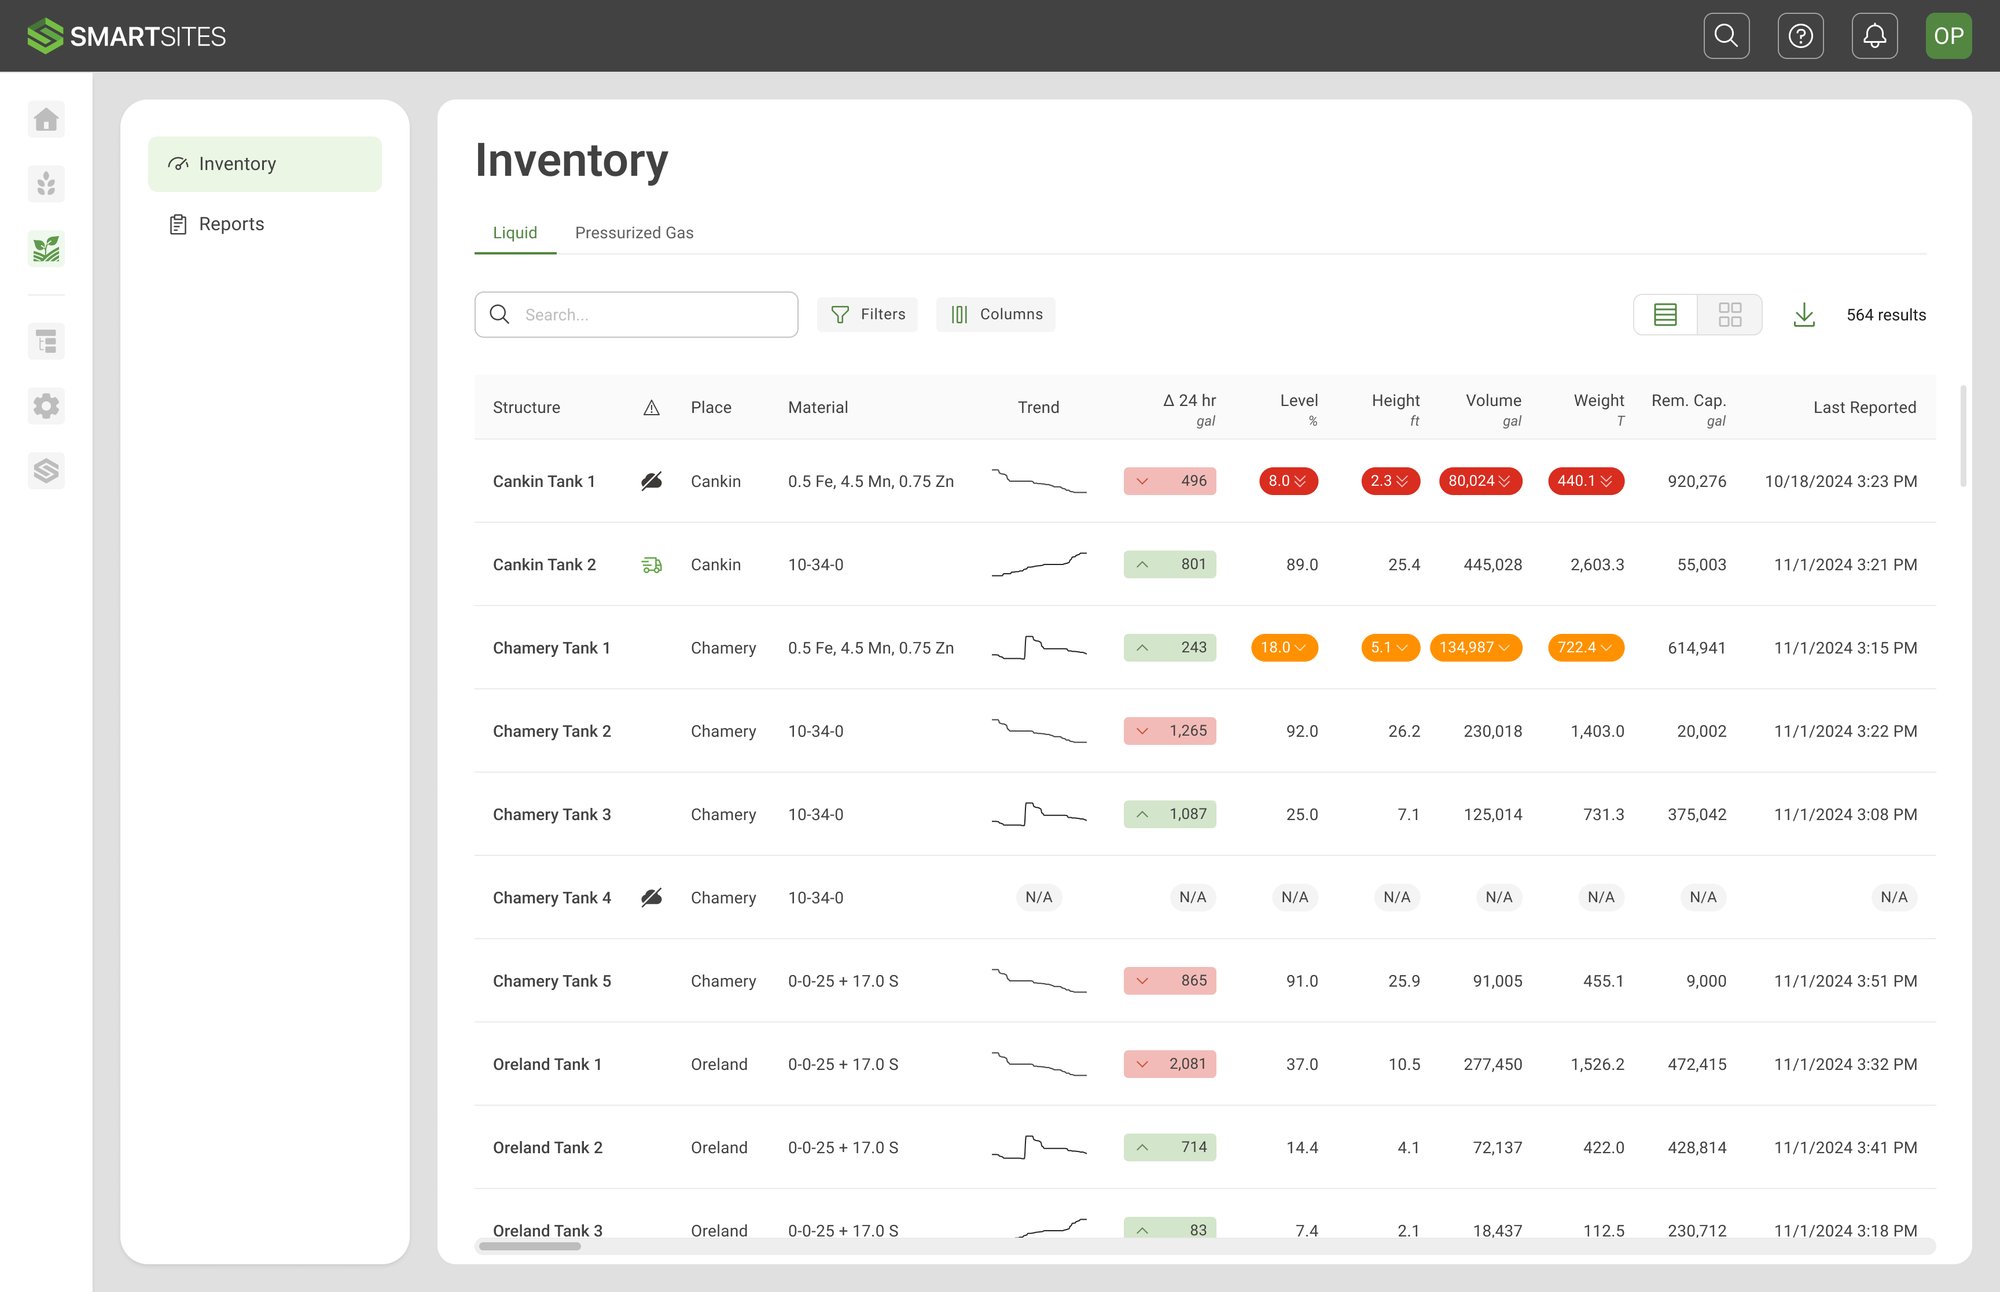The image size is (2000, 1292).
Task: Open the hierarchy/structure icon in sidebar
Action: point(46,341)
